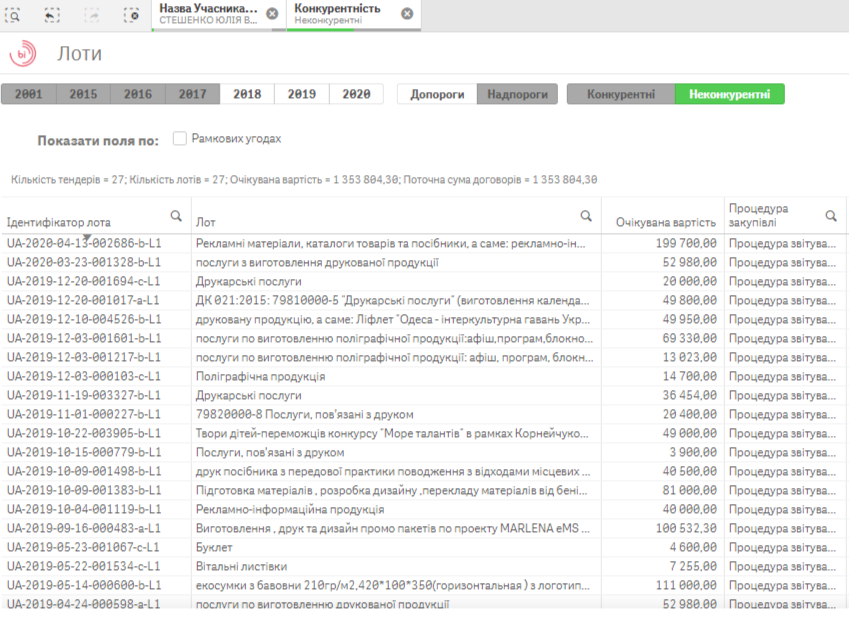Select Конкурентні filter button
849x617 pixels.
[x=621, y=94]
